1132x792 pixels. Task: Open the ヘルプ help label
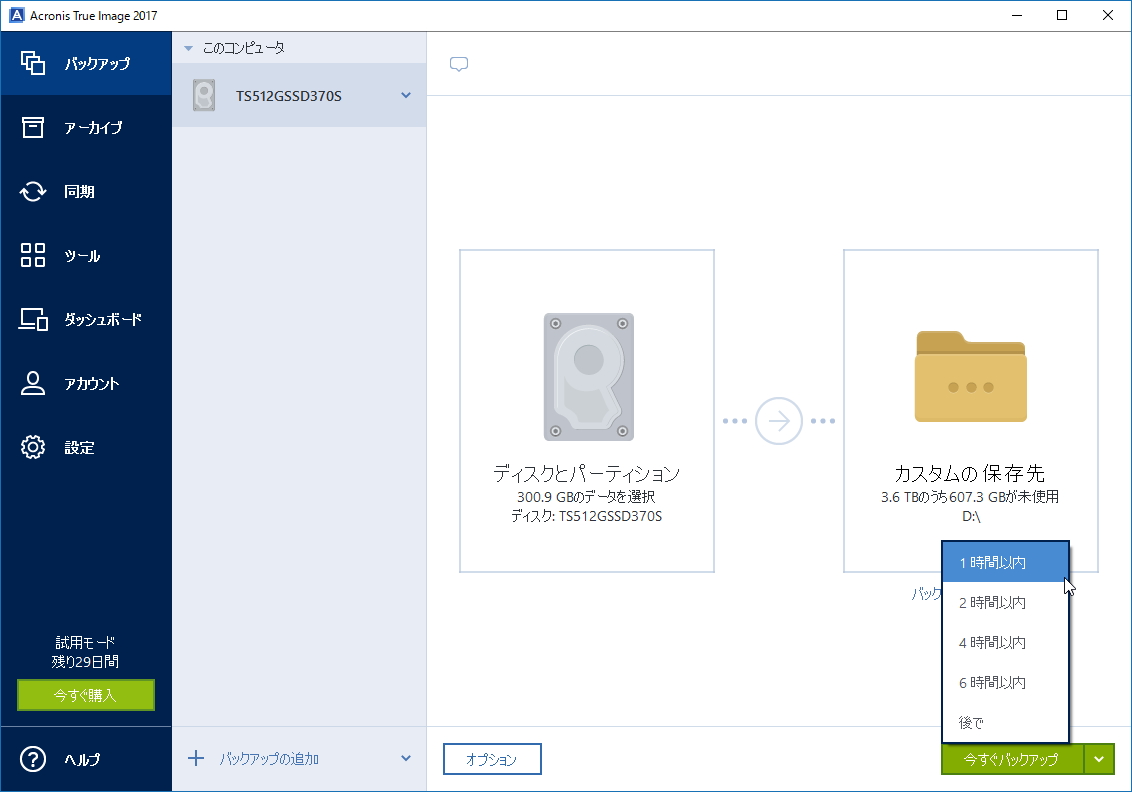[82, 760]
